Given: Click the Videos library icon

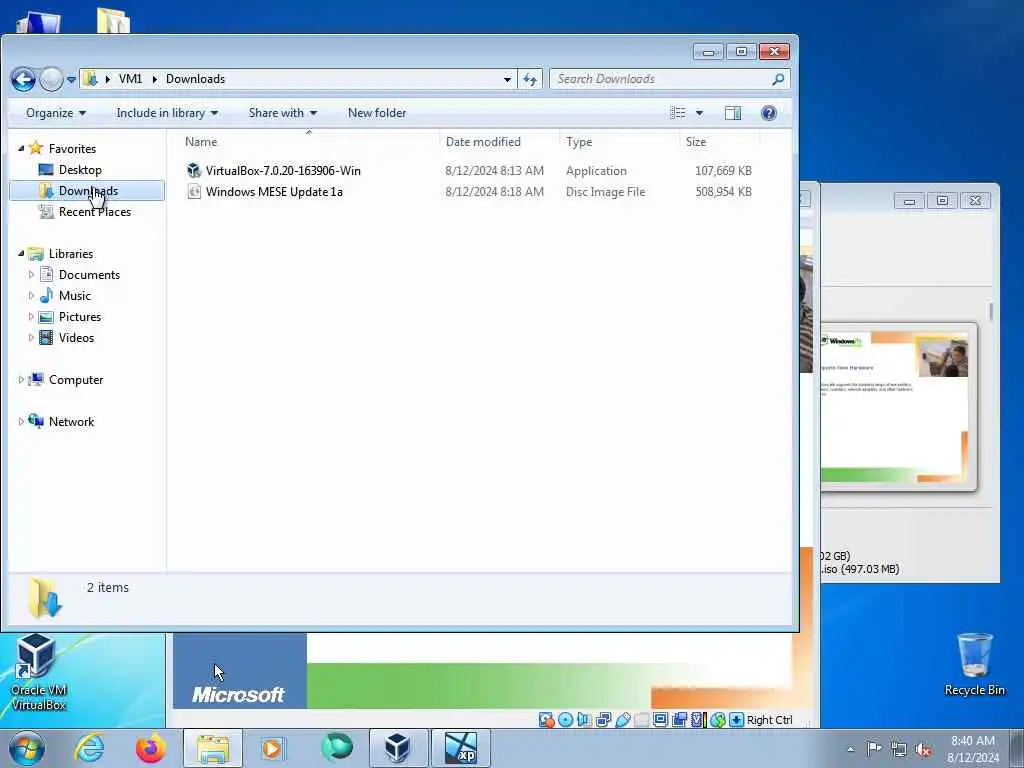Looking at the screenshot, I should pos(46,338).
